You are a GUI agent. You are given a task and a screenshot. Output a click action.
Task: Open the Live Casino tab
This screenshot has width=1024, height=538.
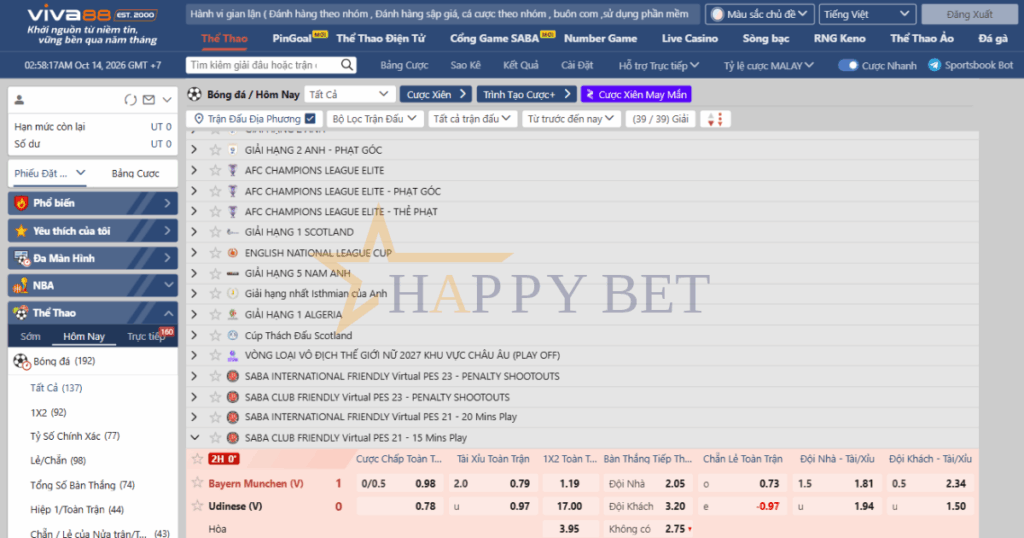click(690, 39)
